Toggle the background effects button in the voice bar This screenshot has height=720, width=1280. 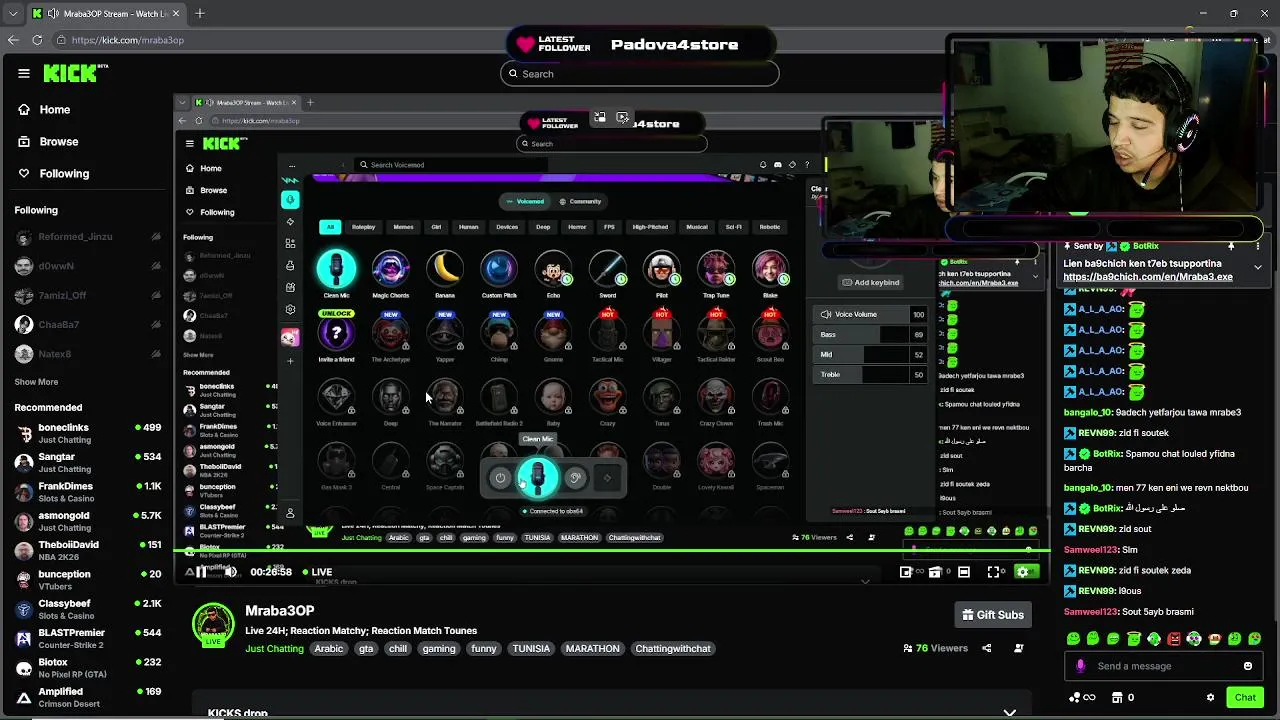(x=607, y=478)
